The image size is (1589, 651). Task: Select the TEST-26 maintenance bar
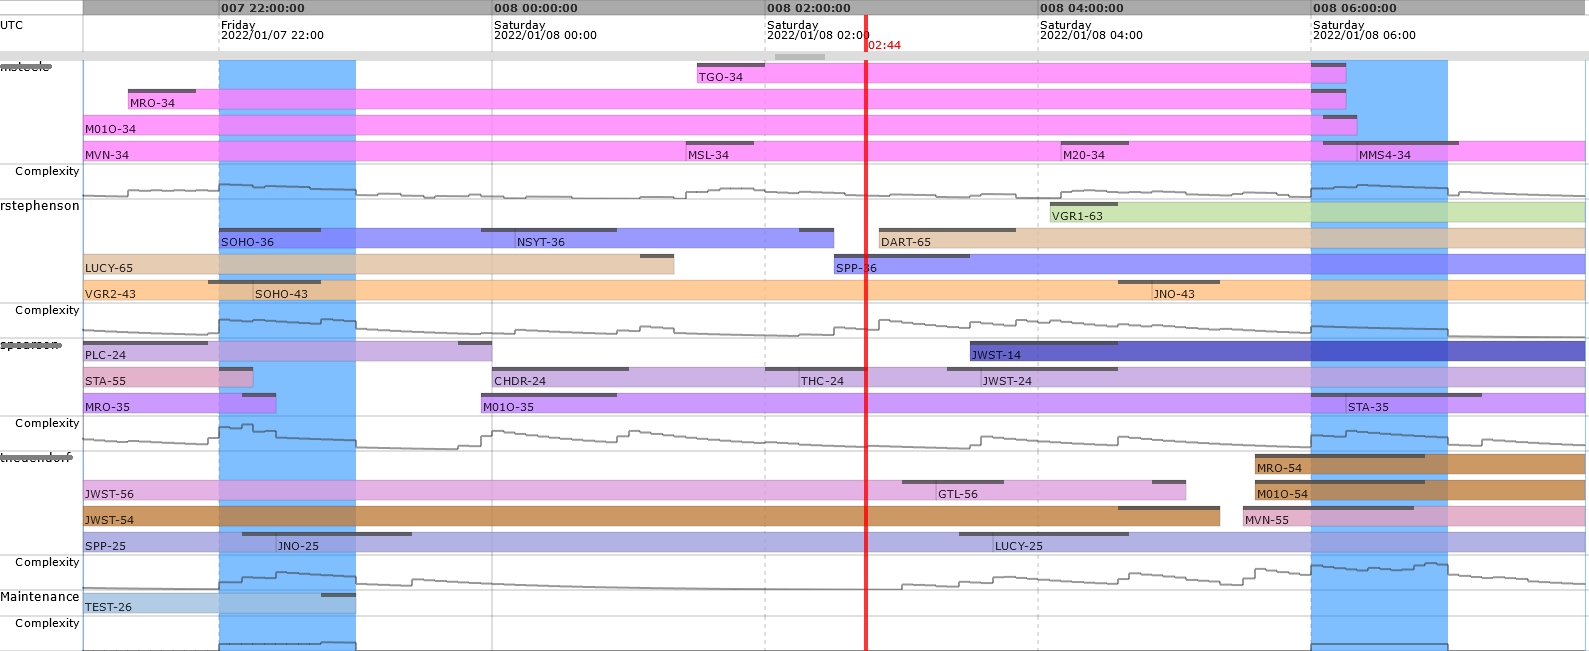[219, 604]
